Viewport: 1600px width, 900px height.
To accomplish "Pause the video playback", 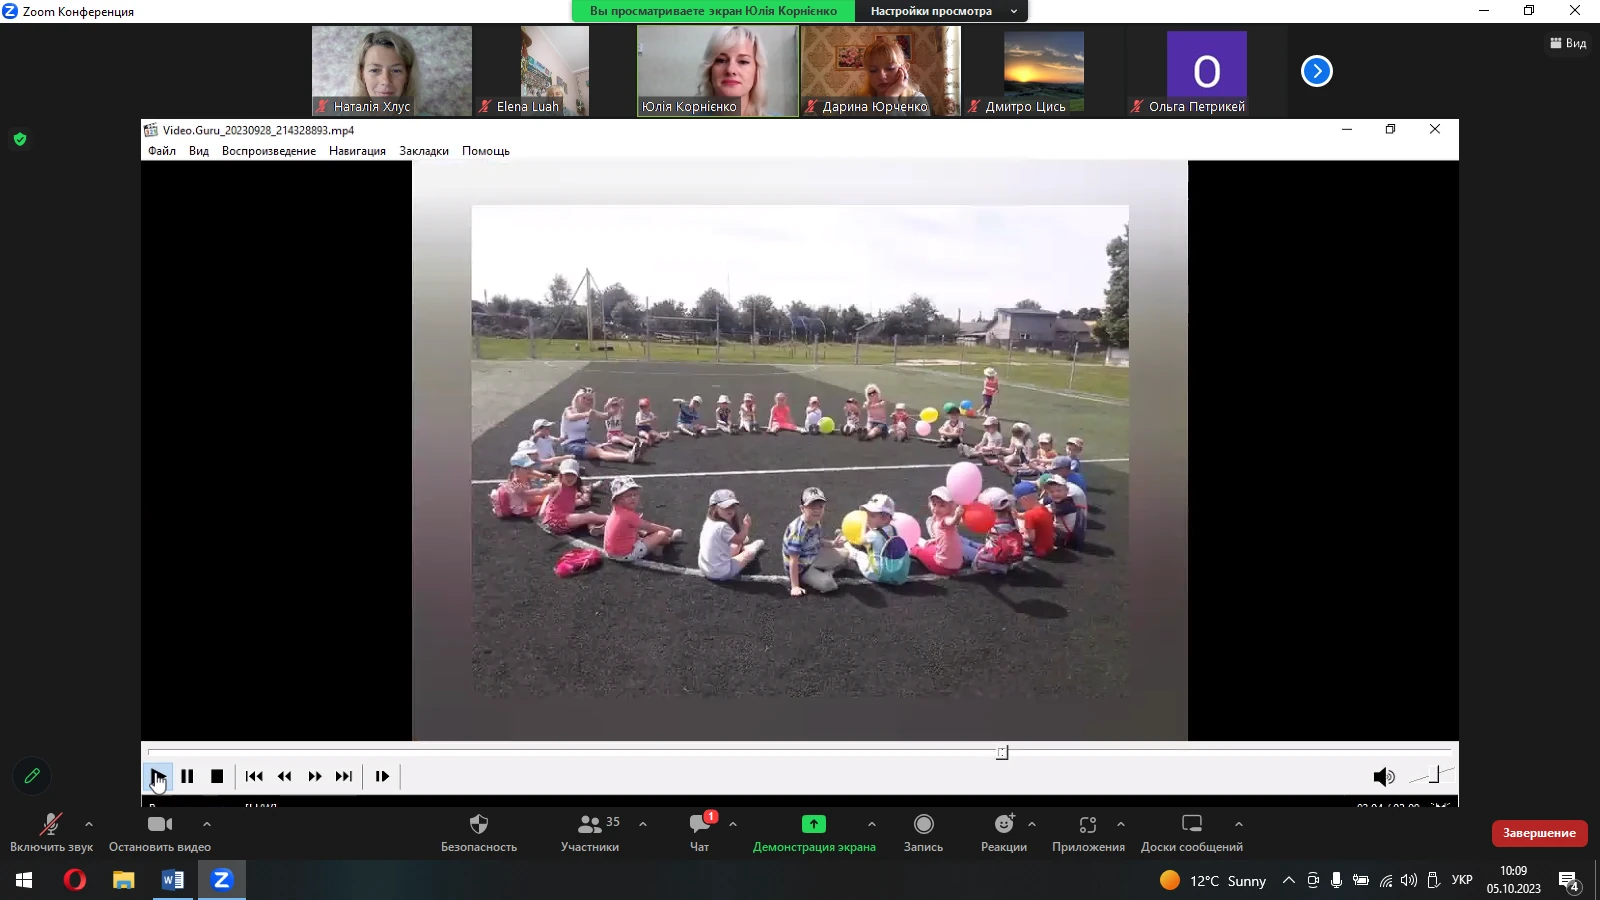I will 187,776.
